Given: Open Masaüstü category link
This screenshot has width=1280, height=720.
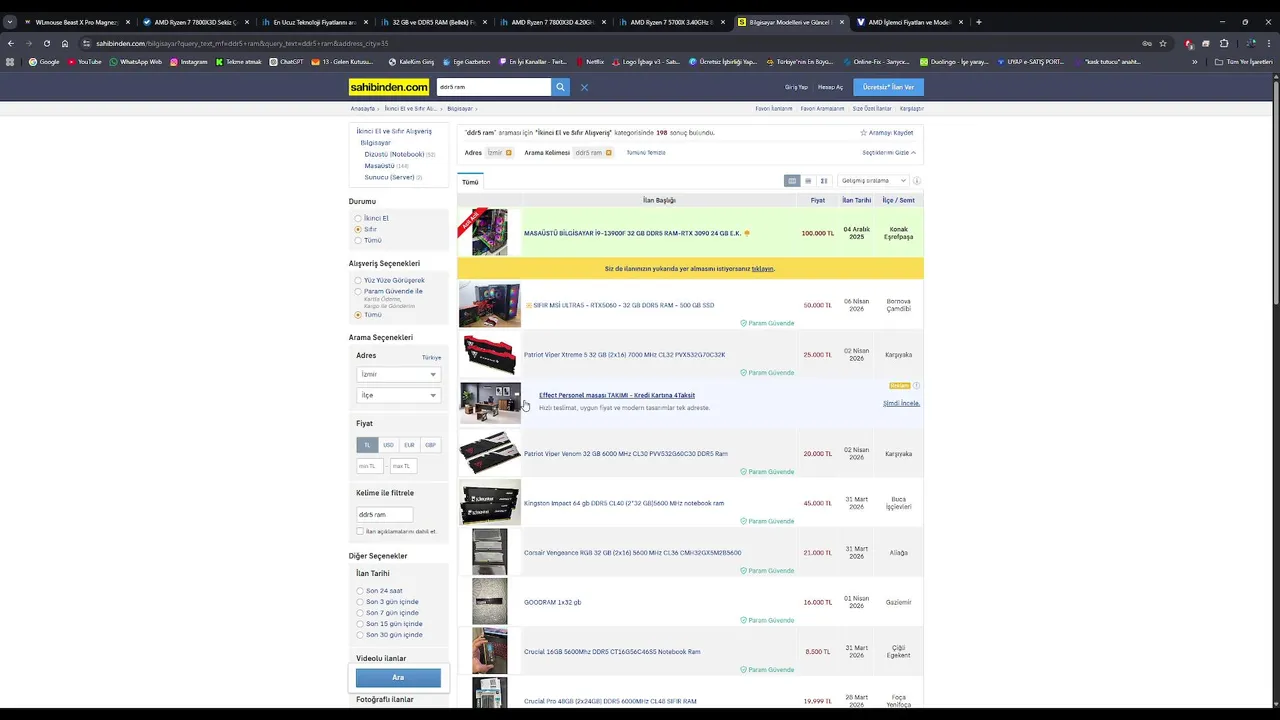Looking at the screenshot, I should [379, 165].
